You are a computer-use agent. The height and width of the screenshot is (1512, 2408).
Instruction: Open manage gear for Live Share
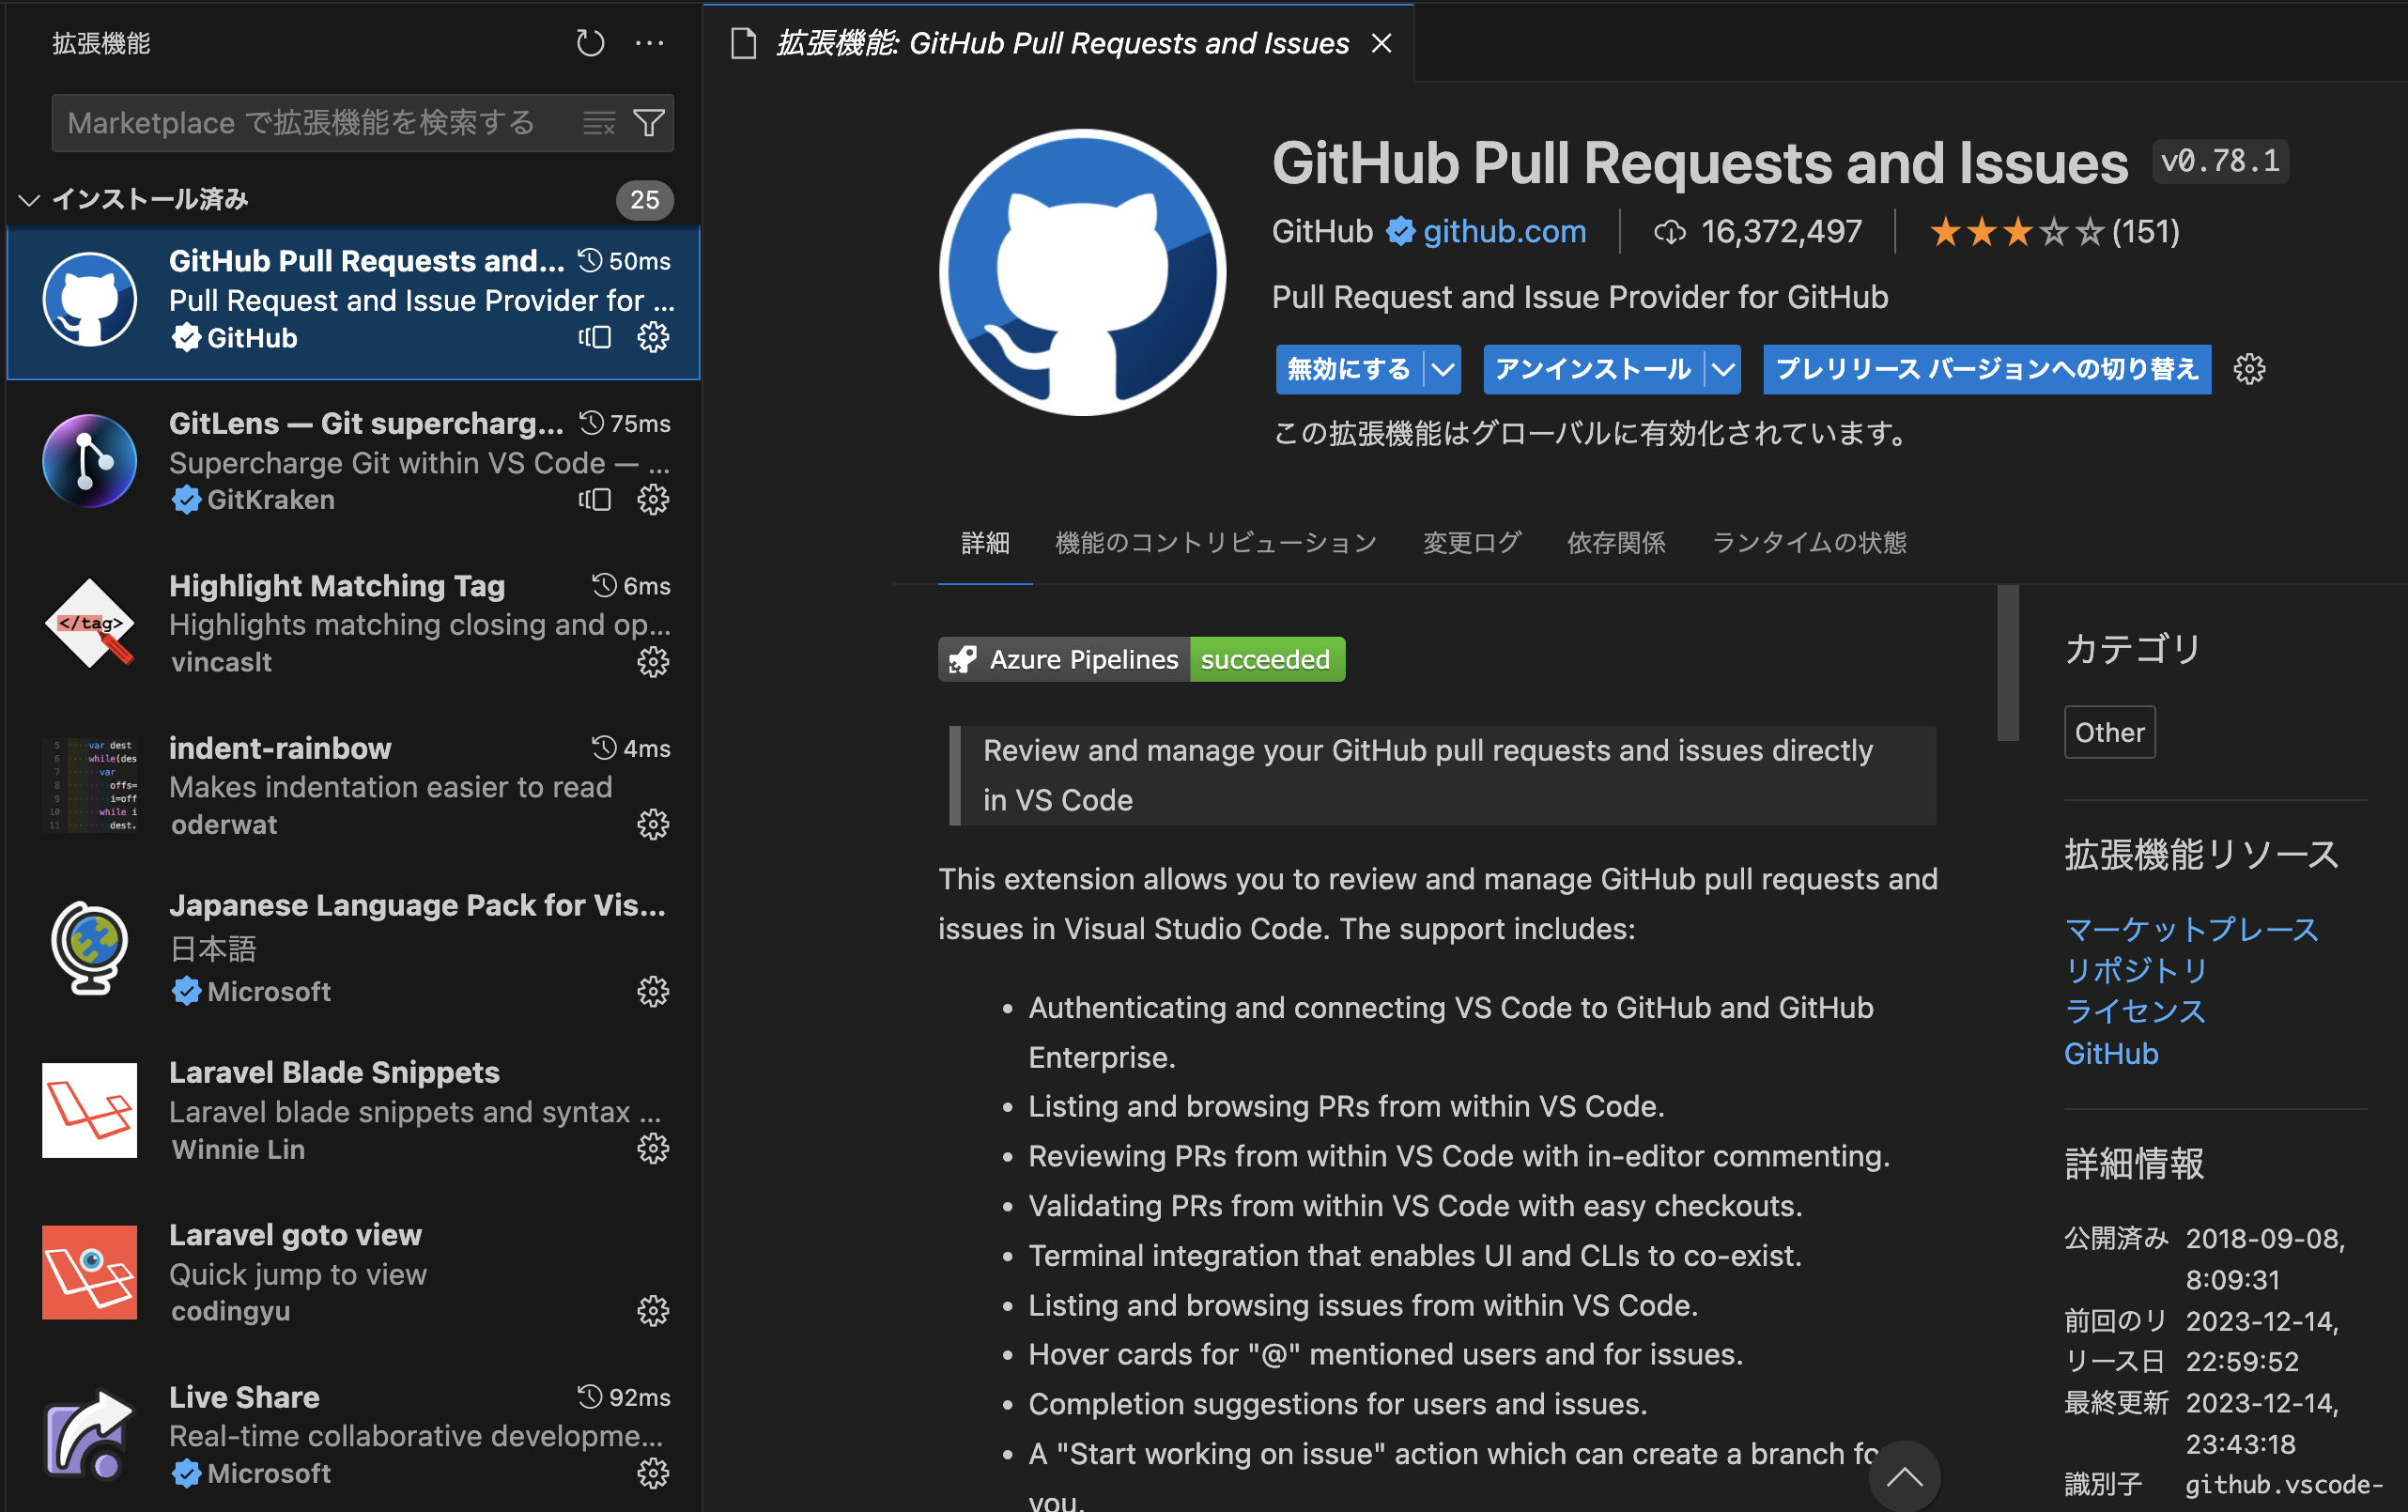coord(653,1473)
